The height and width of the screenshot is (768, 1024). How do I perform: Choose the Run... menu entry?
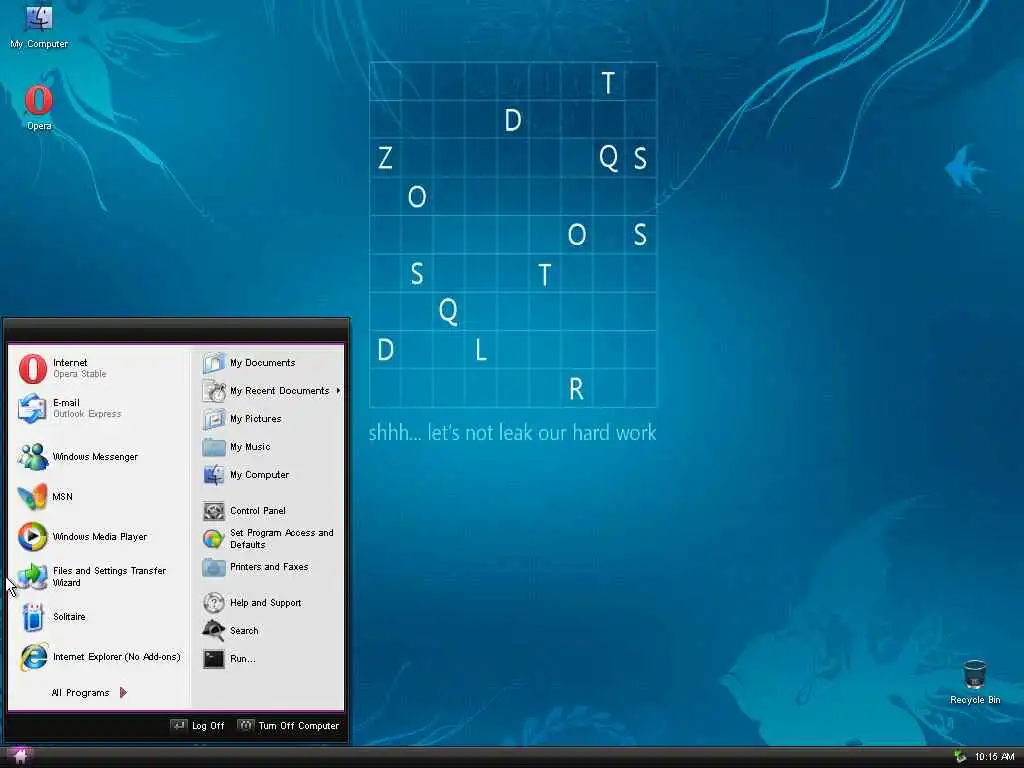tap(269, 659)
